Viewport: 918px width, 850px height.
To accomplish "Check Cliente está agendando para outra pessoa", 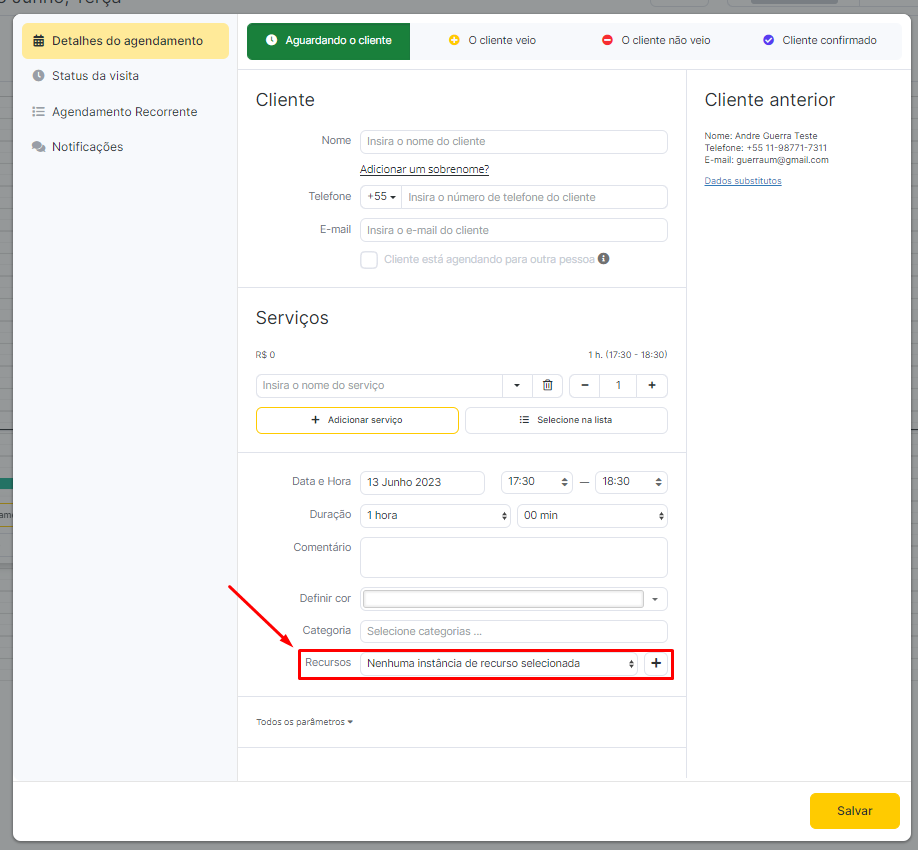I will click(369, 259).
